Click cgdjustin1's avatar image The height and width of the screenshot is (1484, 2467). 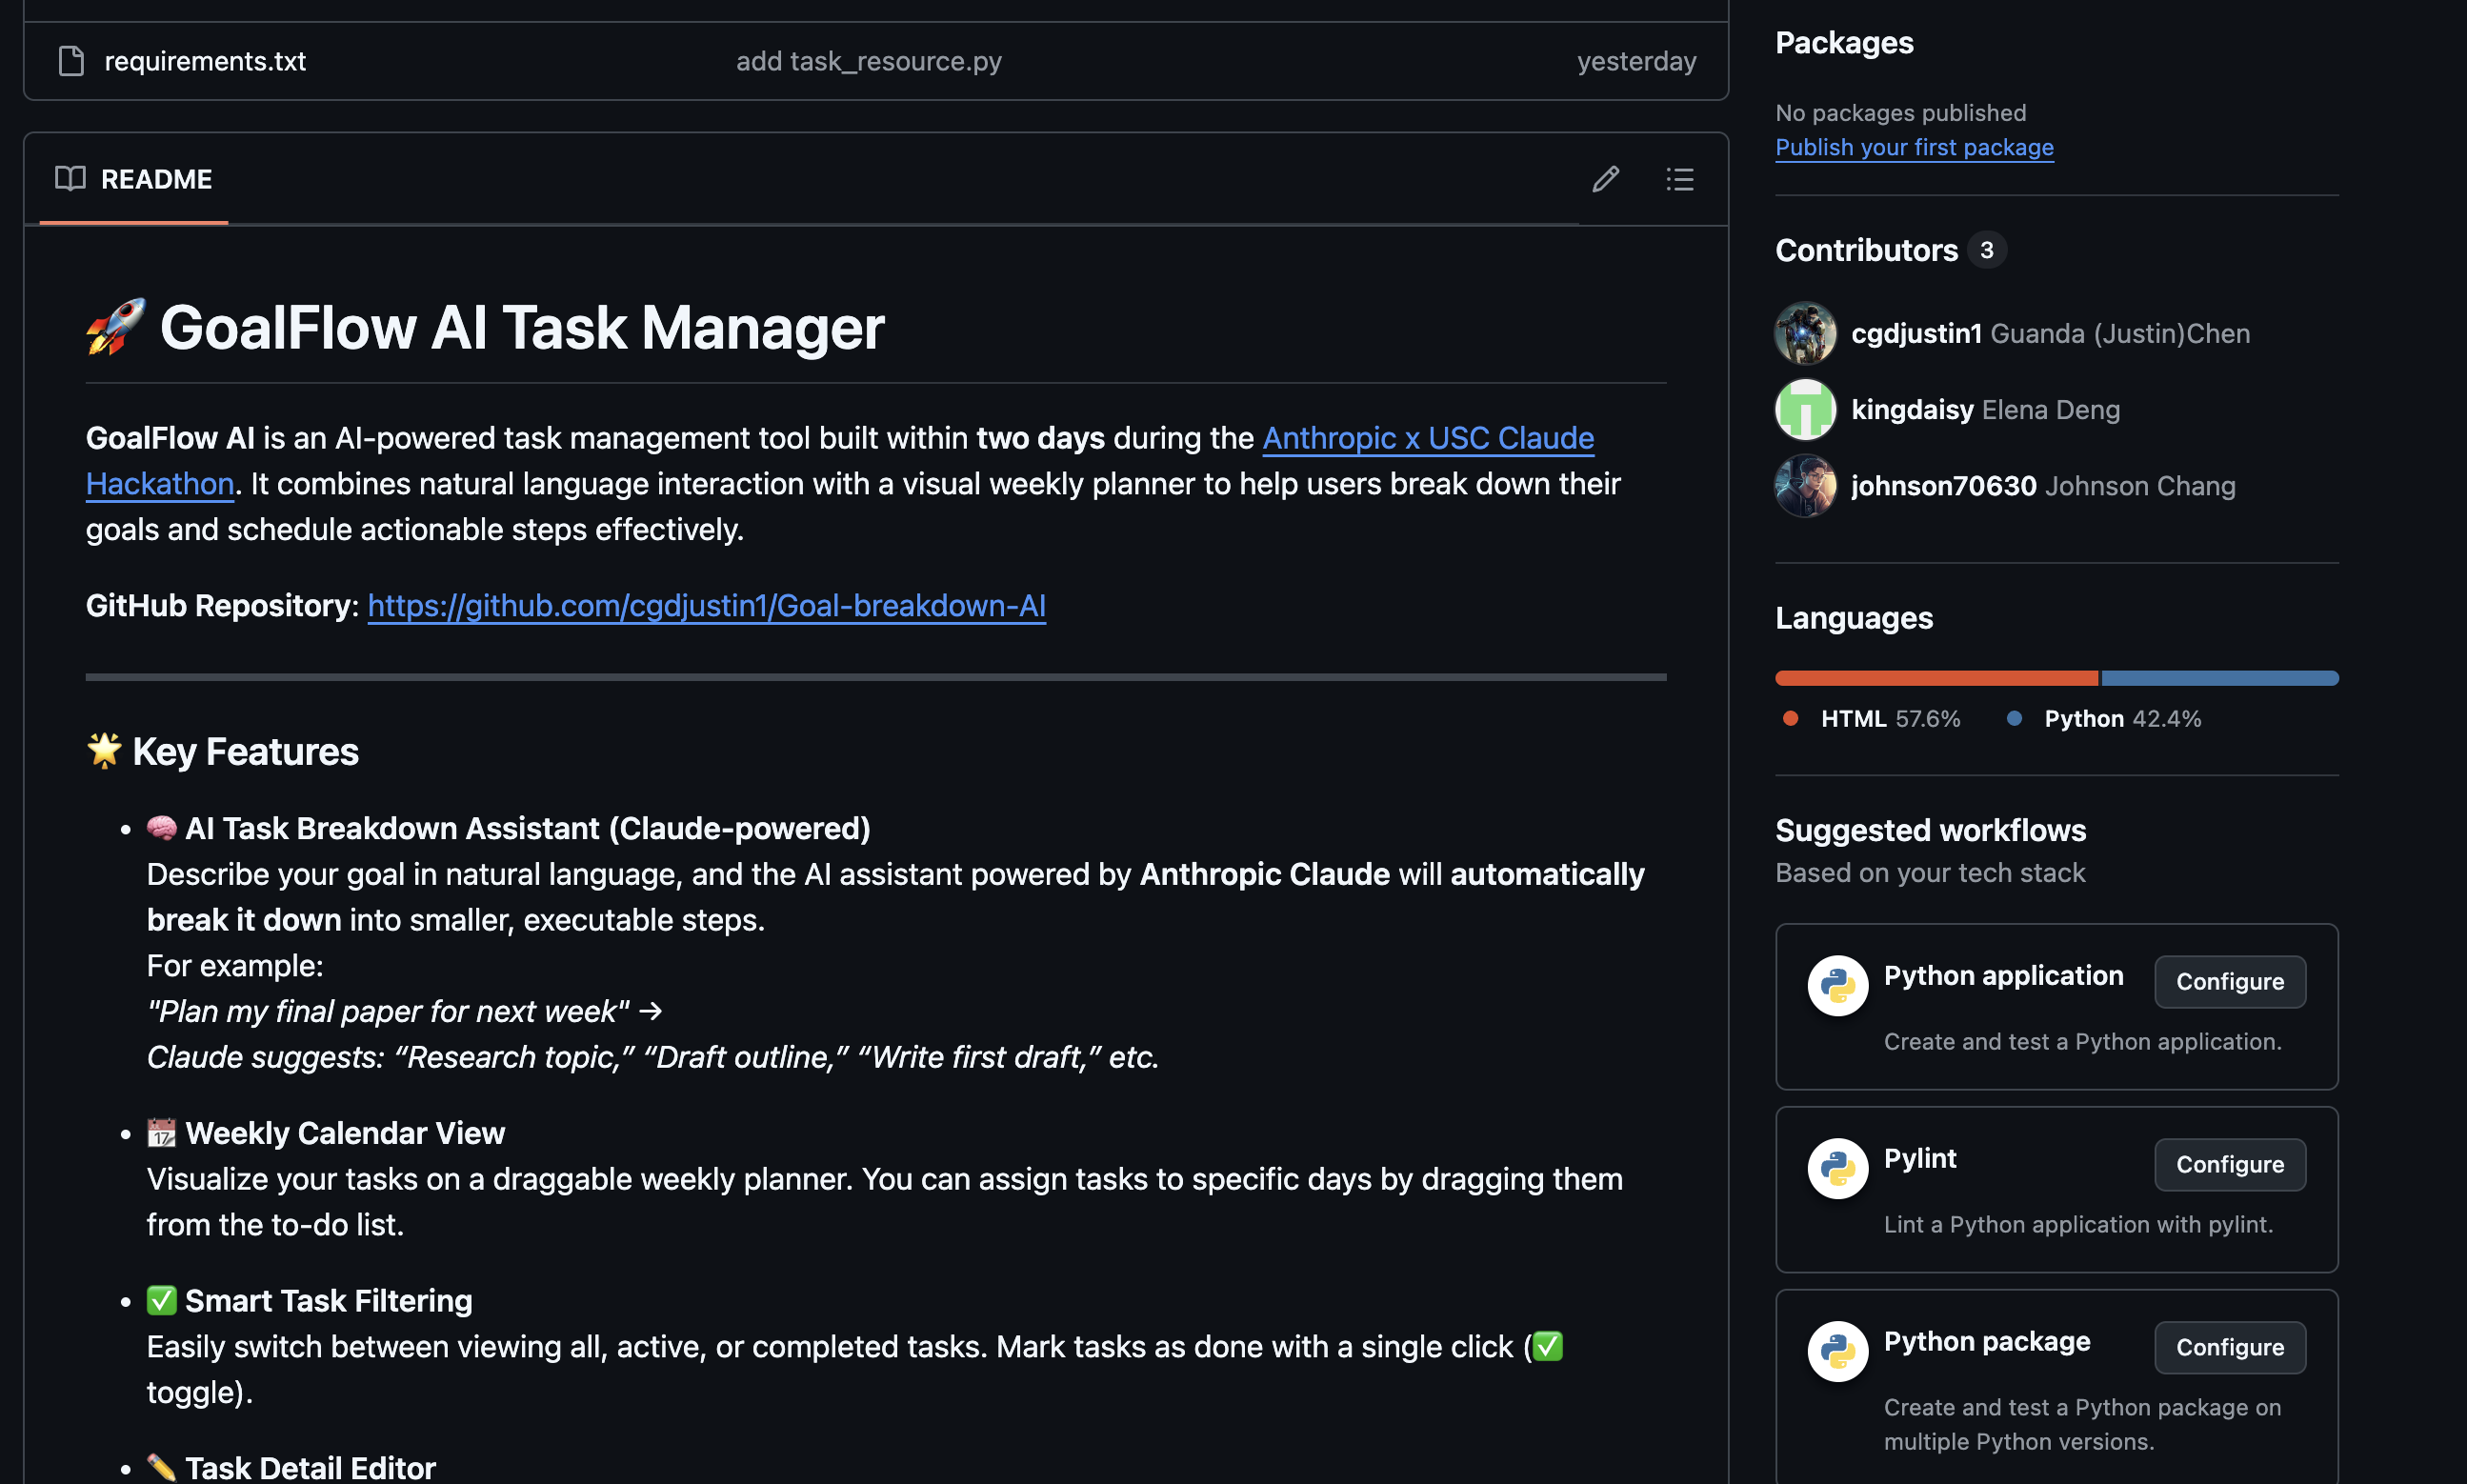click(x=1805, y=334)
